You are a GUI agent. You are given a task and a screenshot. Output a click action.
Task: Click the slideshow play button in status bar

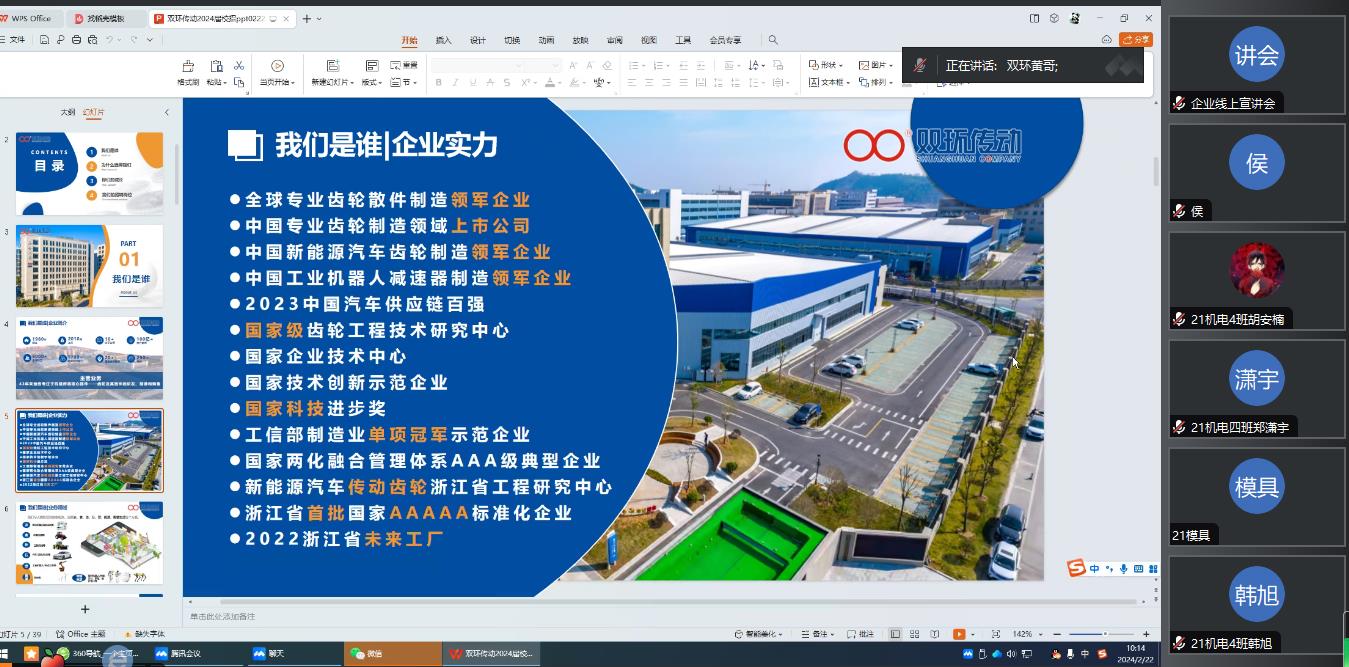tap(959, 634)
